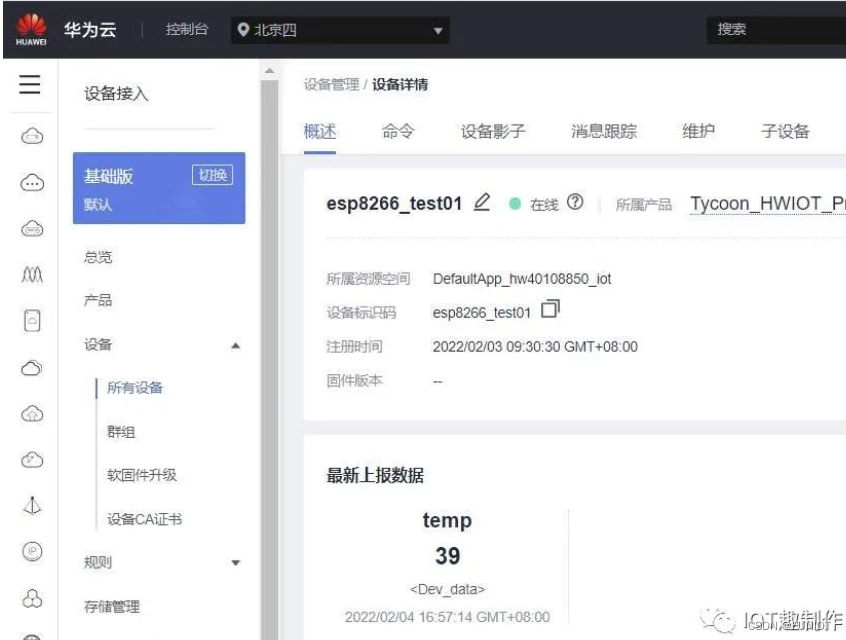The width and height of the screenshot is (846, 640).
Task: Click the 注册时间 value 2022/02/03 09:30:30
Action: click(535, 346)
